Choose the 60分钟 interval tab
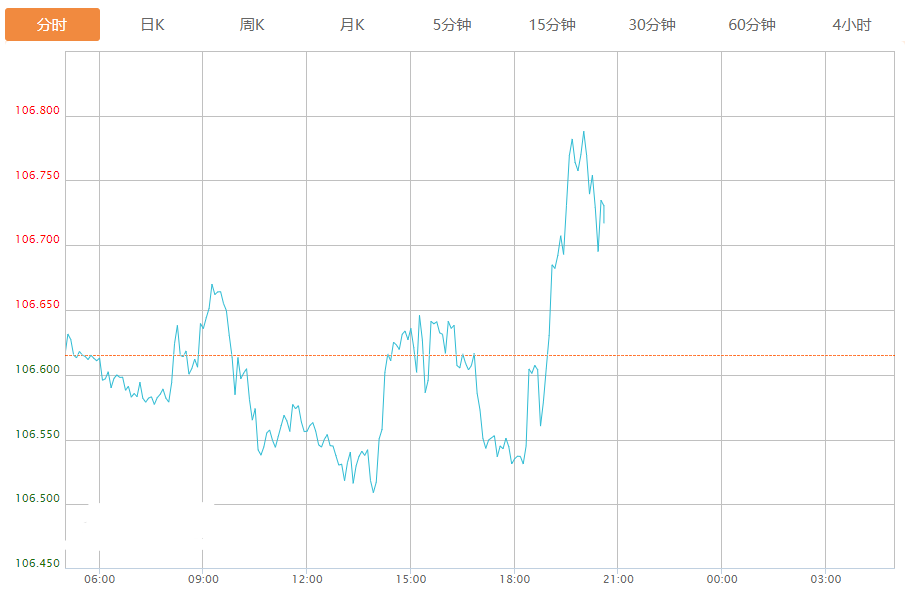Image resolution: width=912 pixels, height=590 pixels. coord(752,25)
